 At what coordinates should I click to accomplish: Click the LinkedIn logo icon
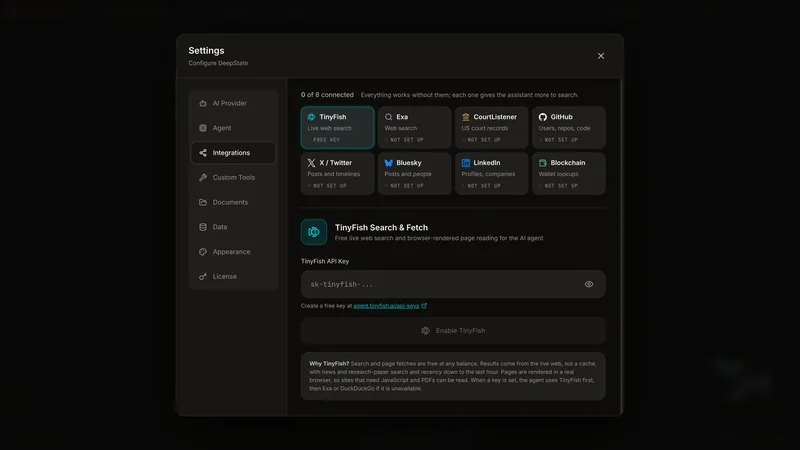coord(465,163)
